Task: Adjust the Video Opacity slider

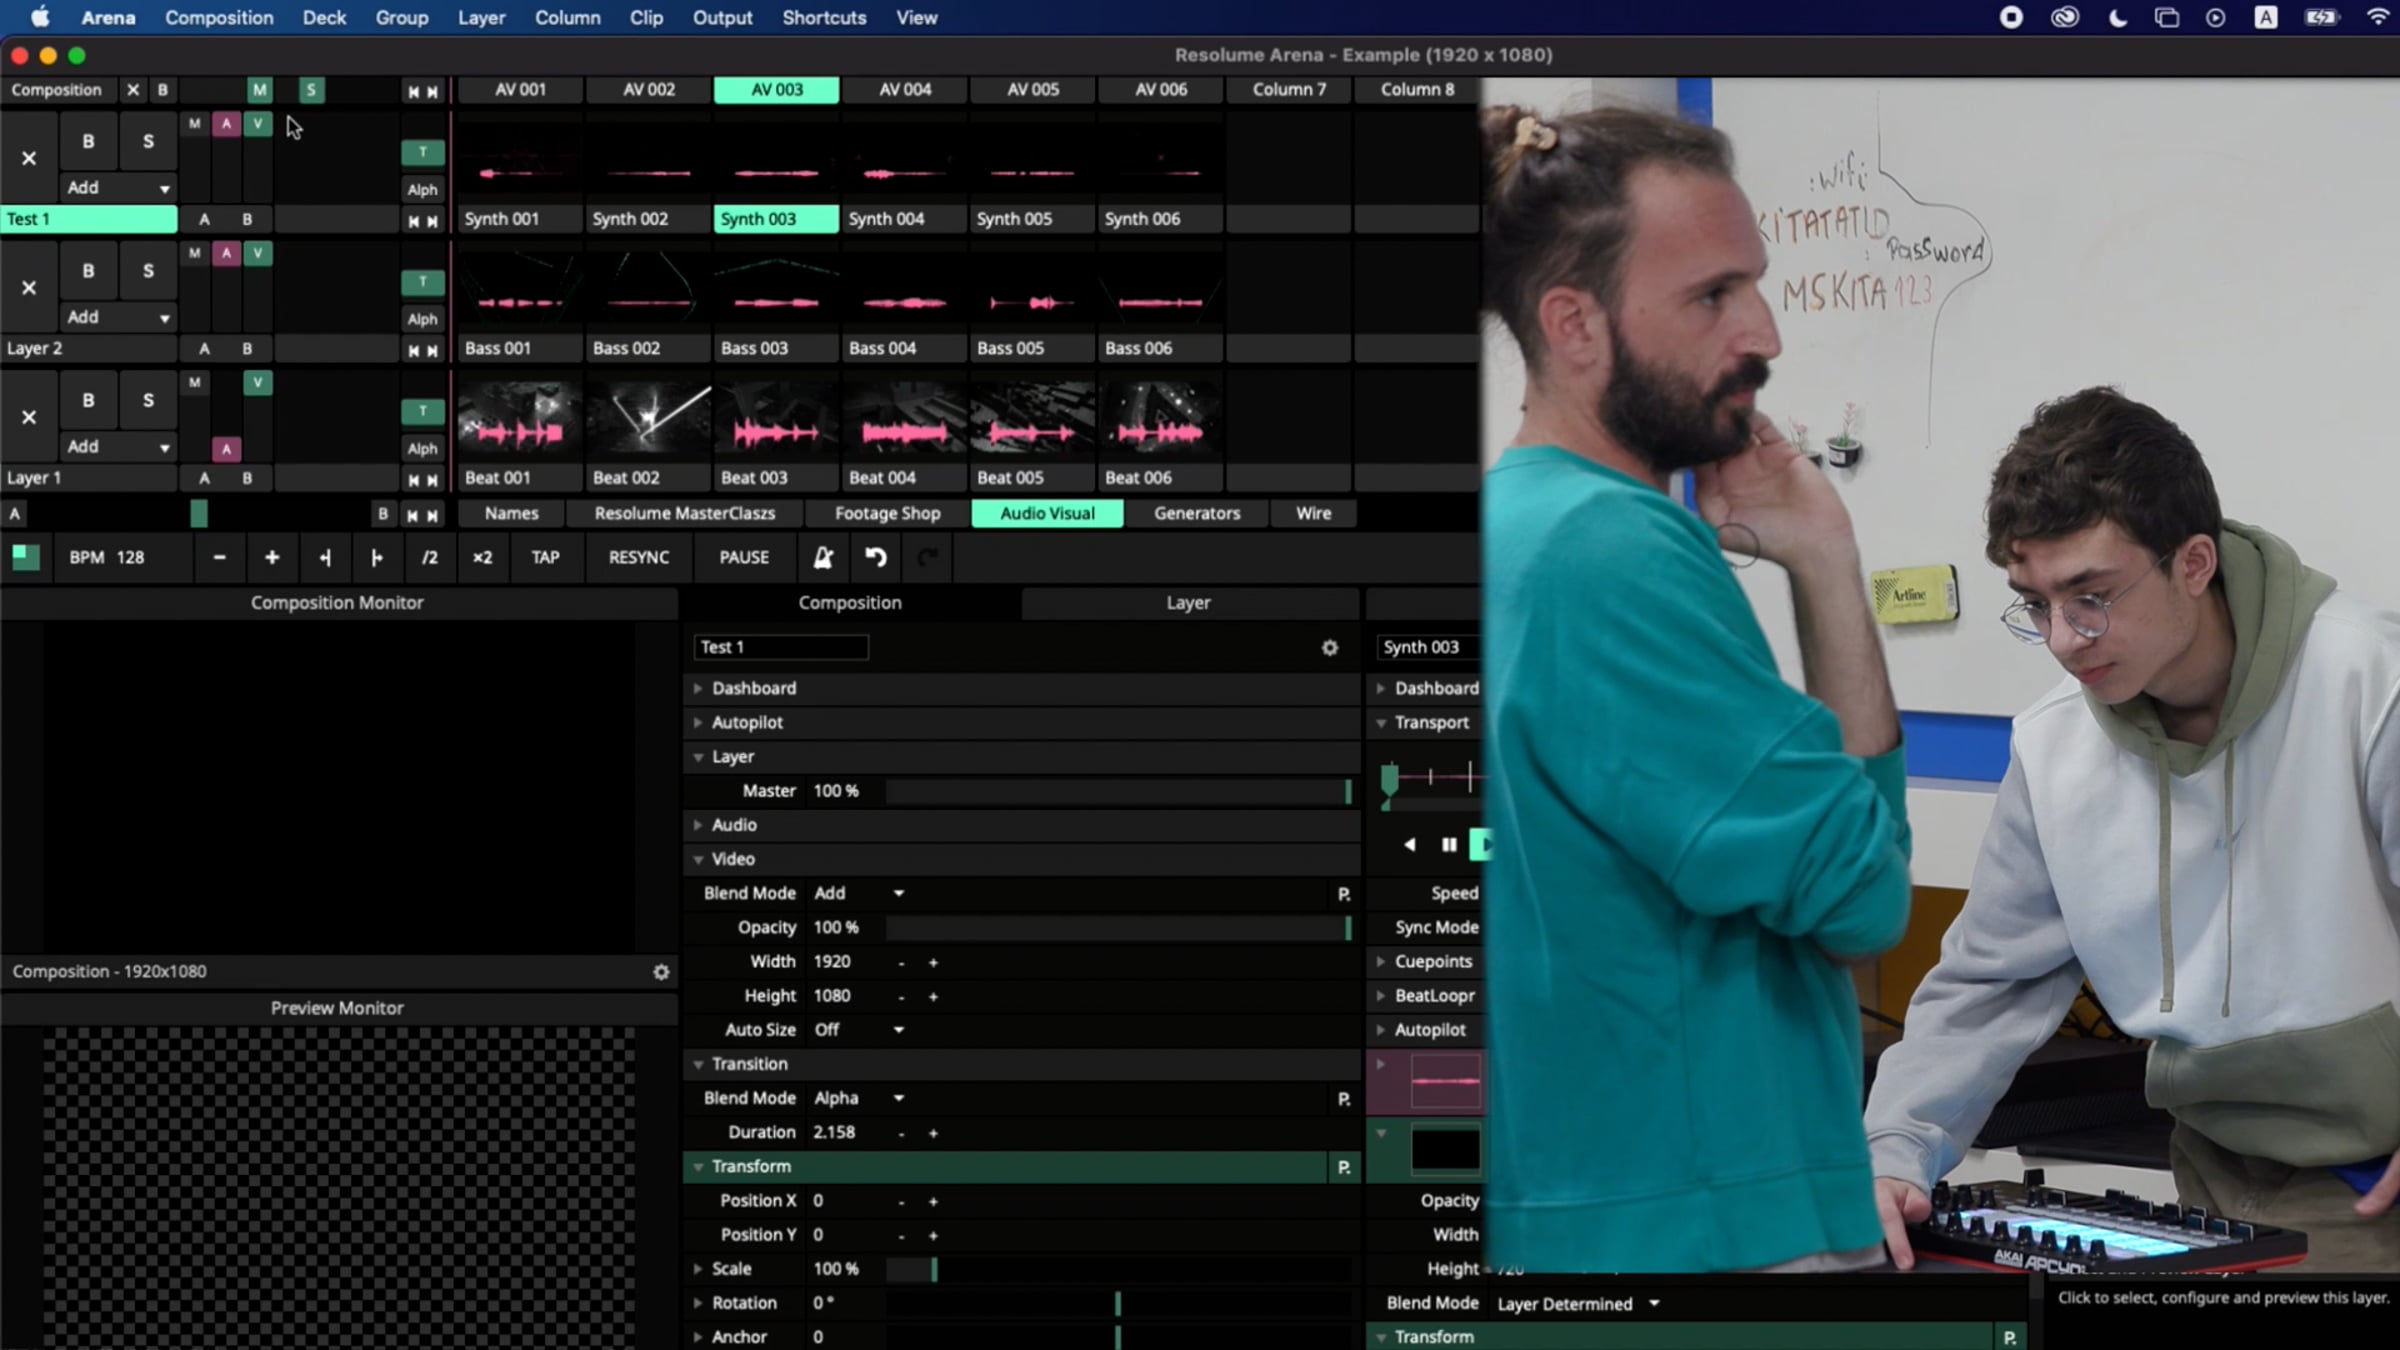Action: click(x=1118, y=928)
